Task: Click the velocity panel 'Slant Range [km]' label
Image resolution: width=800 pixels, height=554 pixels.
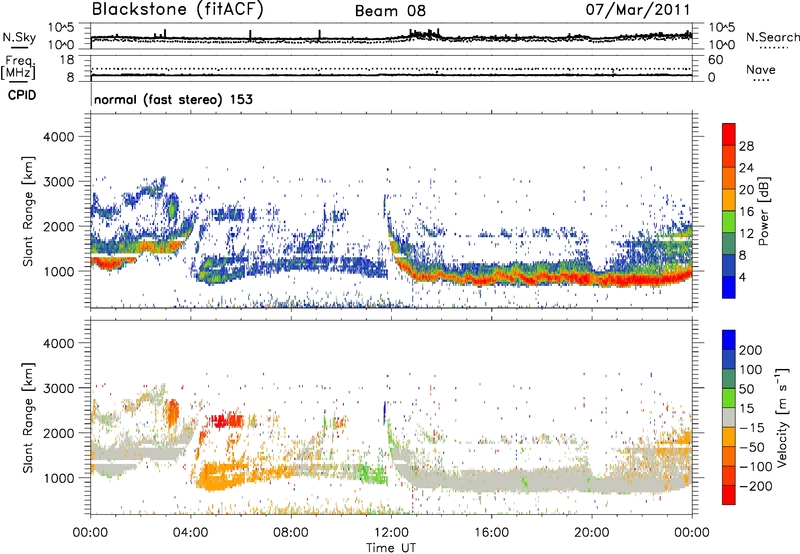Action: (x=28, y=417)
